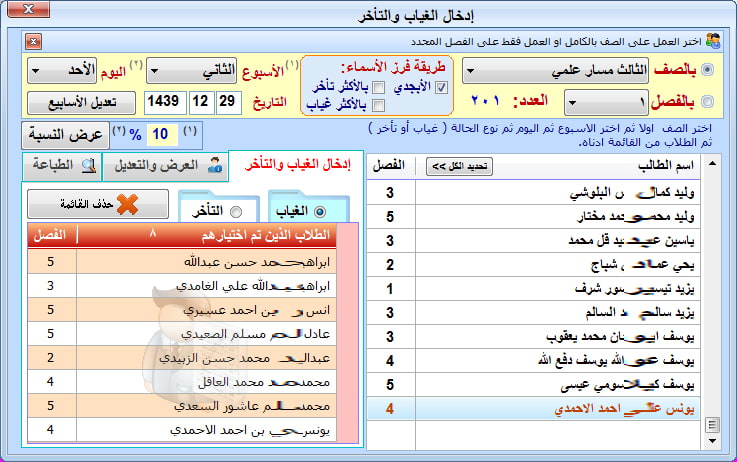
Task: Click the magnifier icon on الطباعة tab
Action: (89, 165)
